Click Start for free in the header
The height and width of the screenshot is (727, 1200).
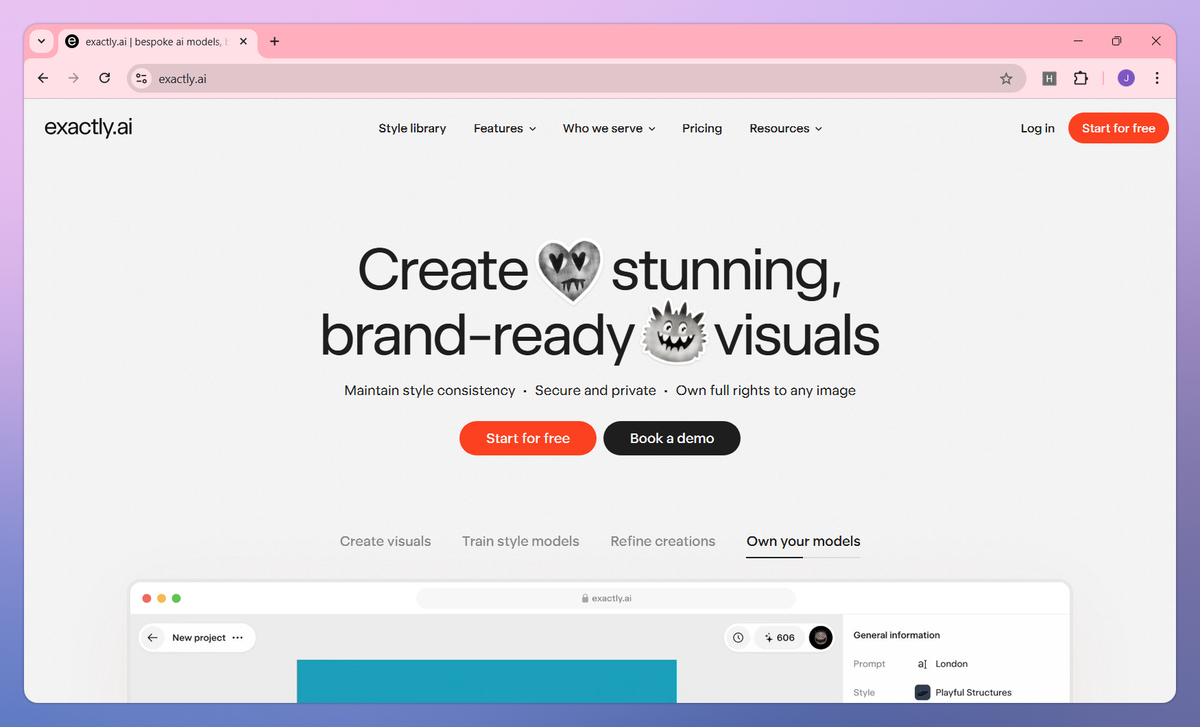tap(1118, 128)
